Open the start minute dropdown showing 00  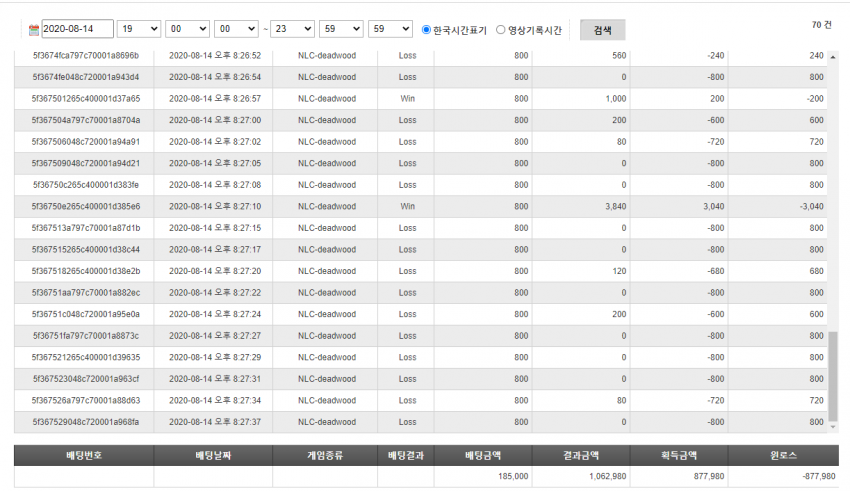(188, 29)
